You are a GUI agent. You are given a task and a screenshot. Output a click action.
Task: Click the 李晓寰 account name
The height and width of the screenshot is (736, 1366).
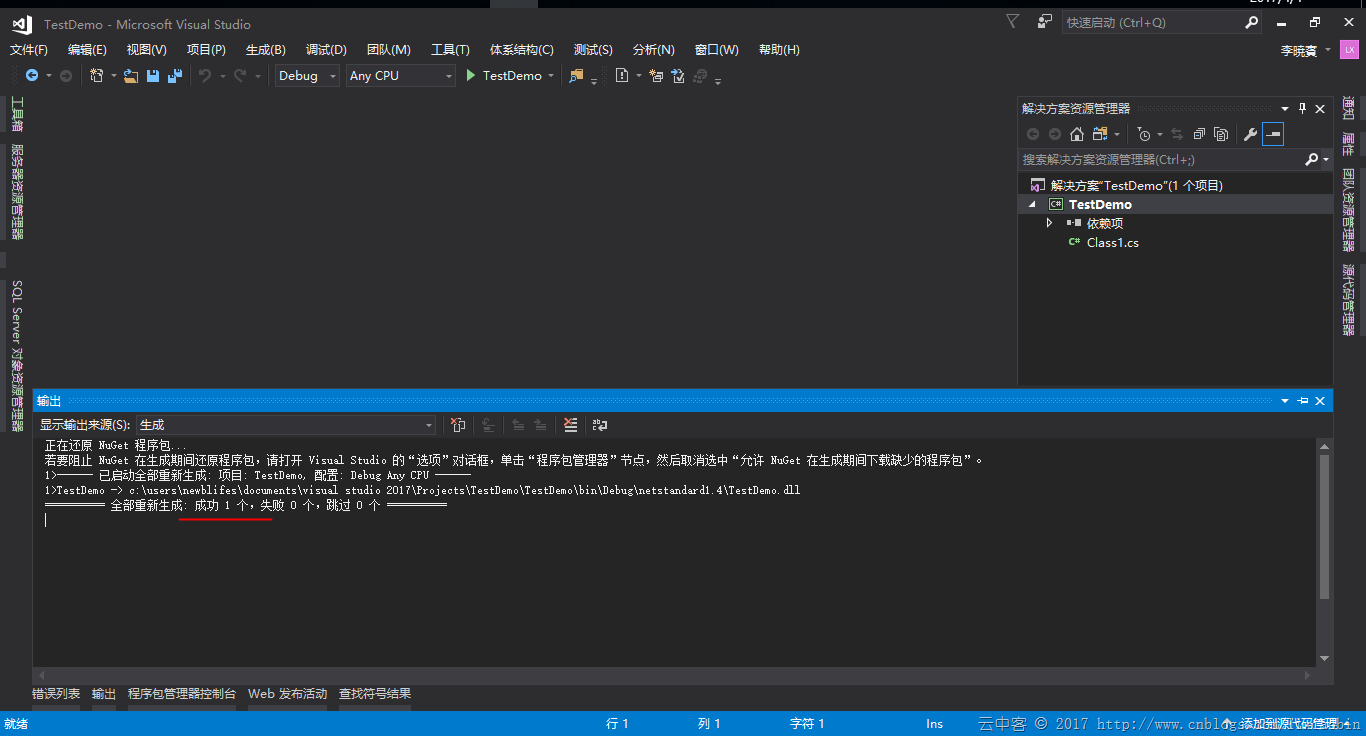[x=1299, y=50]
